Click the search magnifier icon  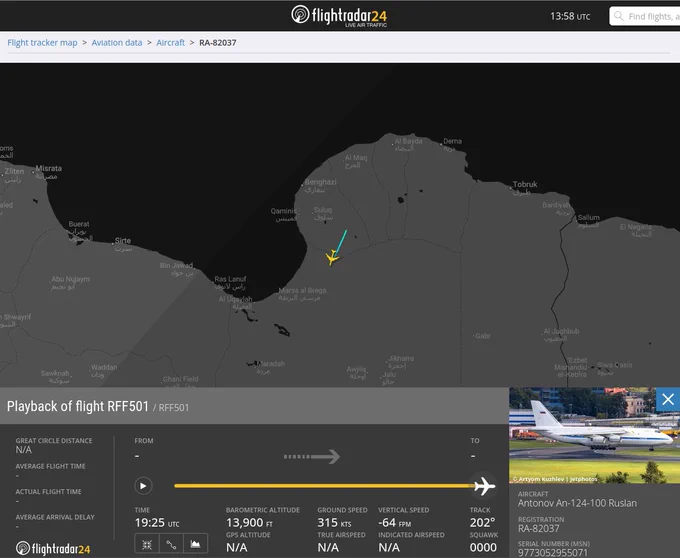pos(619,16)
